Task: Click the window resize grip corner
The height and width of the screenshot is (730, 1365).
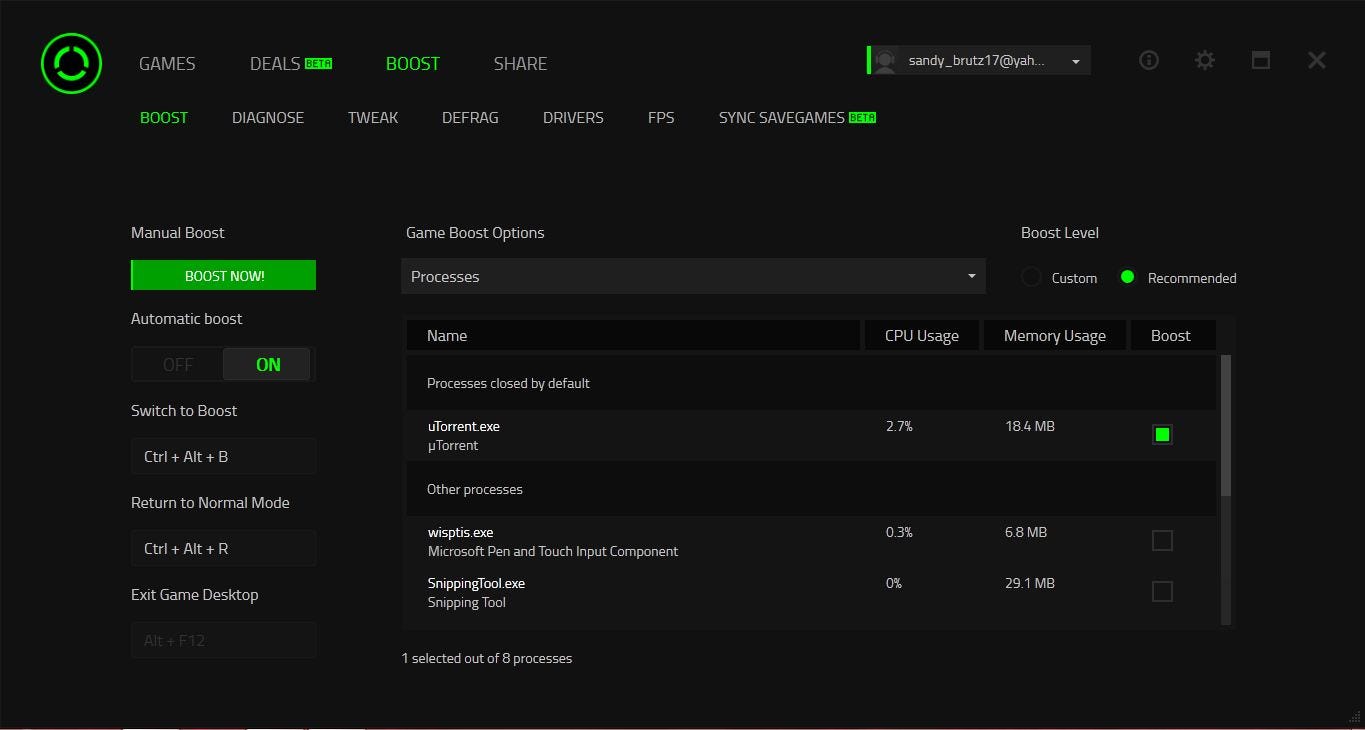Action: pyautogui.click(x=1355, y=715)
